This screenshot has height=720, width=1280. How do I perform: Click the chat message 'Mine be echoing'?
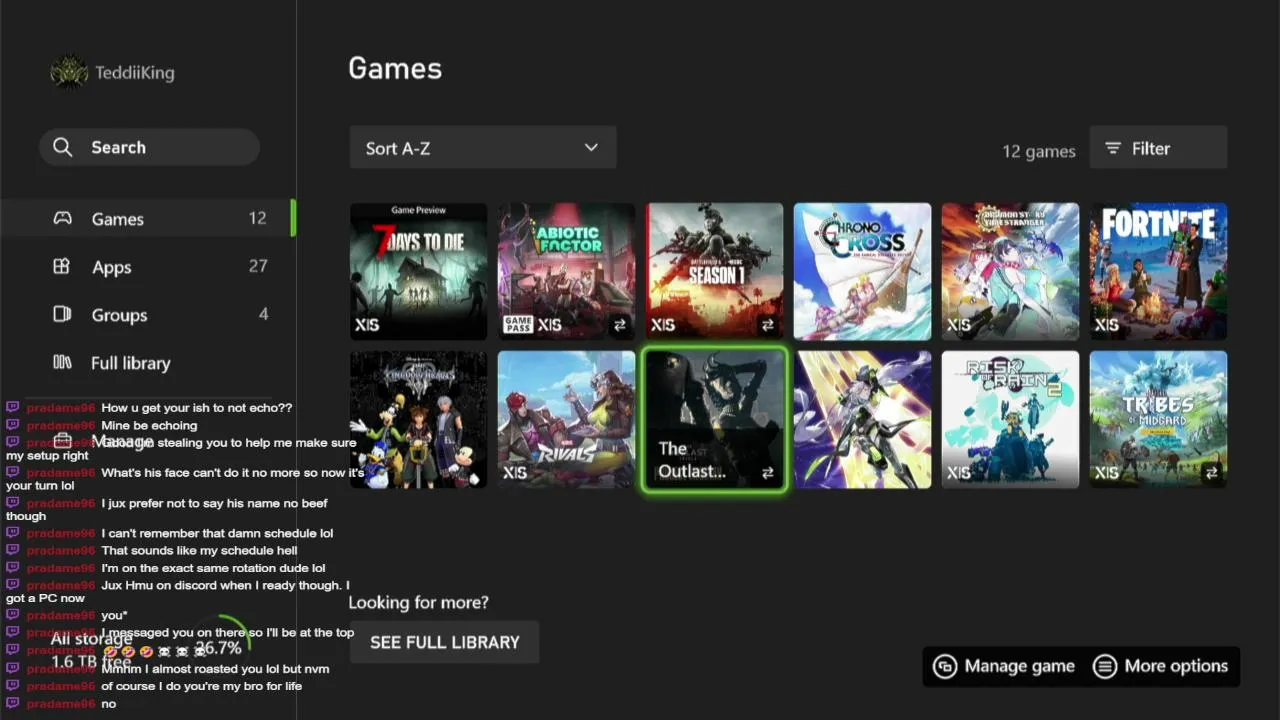click(149, 425)
